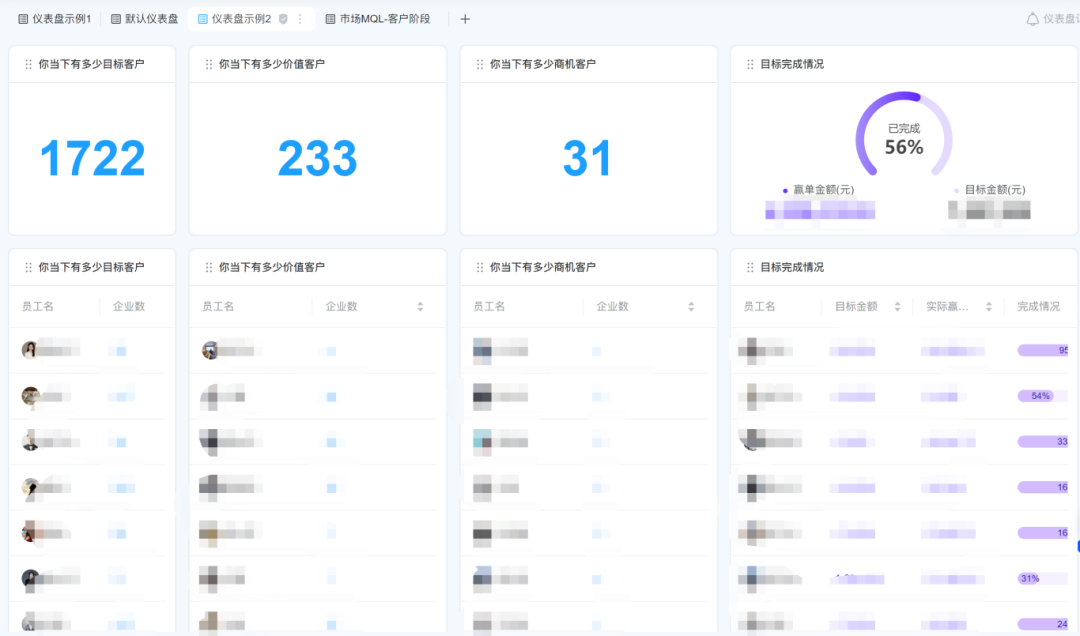Image resolution: width=1080 pixels, height=636 pixels.
Task: Grab the drag handle of top 你当下有多少目标客户 card
Action: 28,64
